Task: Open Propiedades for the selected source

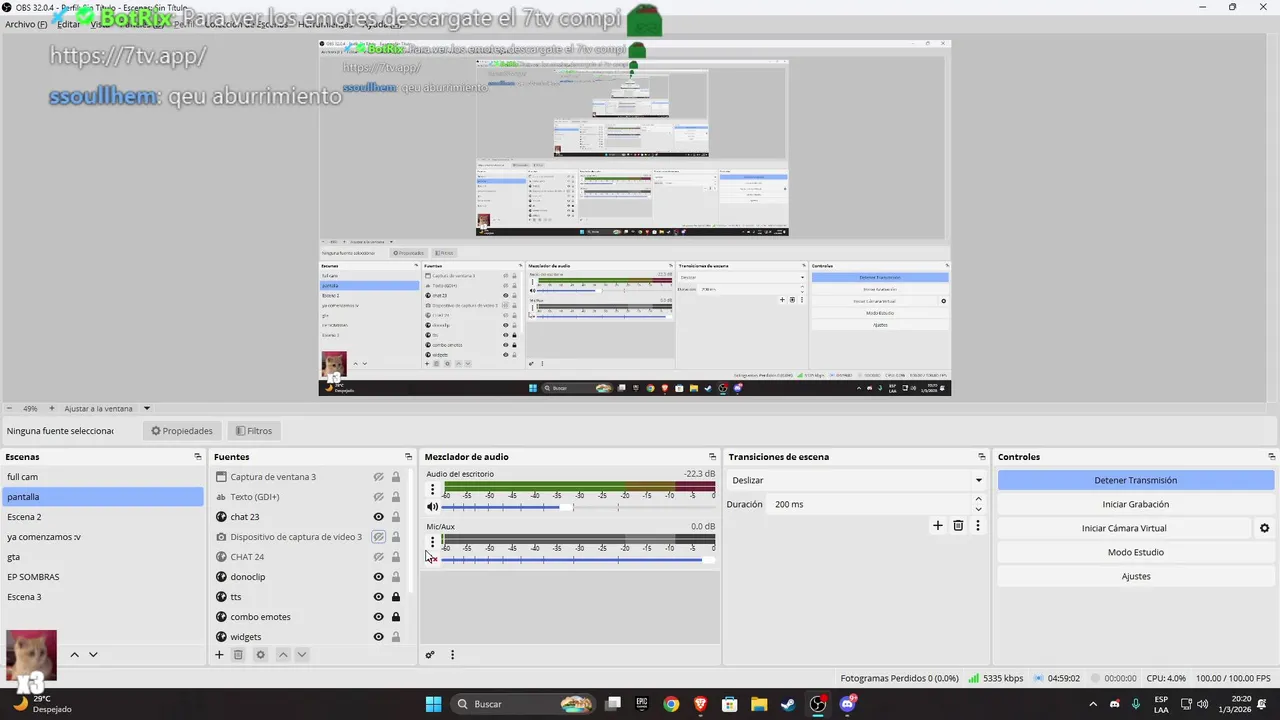Action: coord(182,431)
